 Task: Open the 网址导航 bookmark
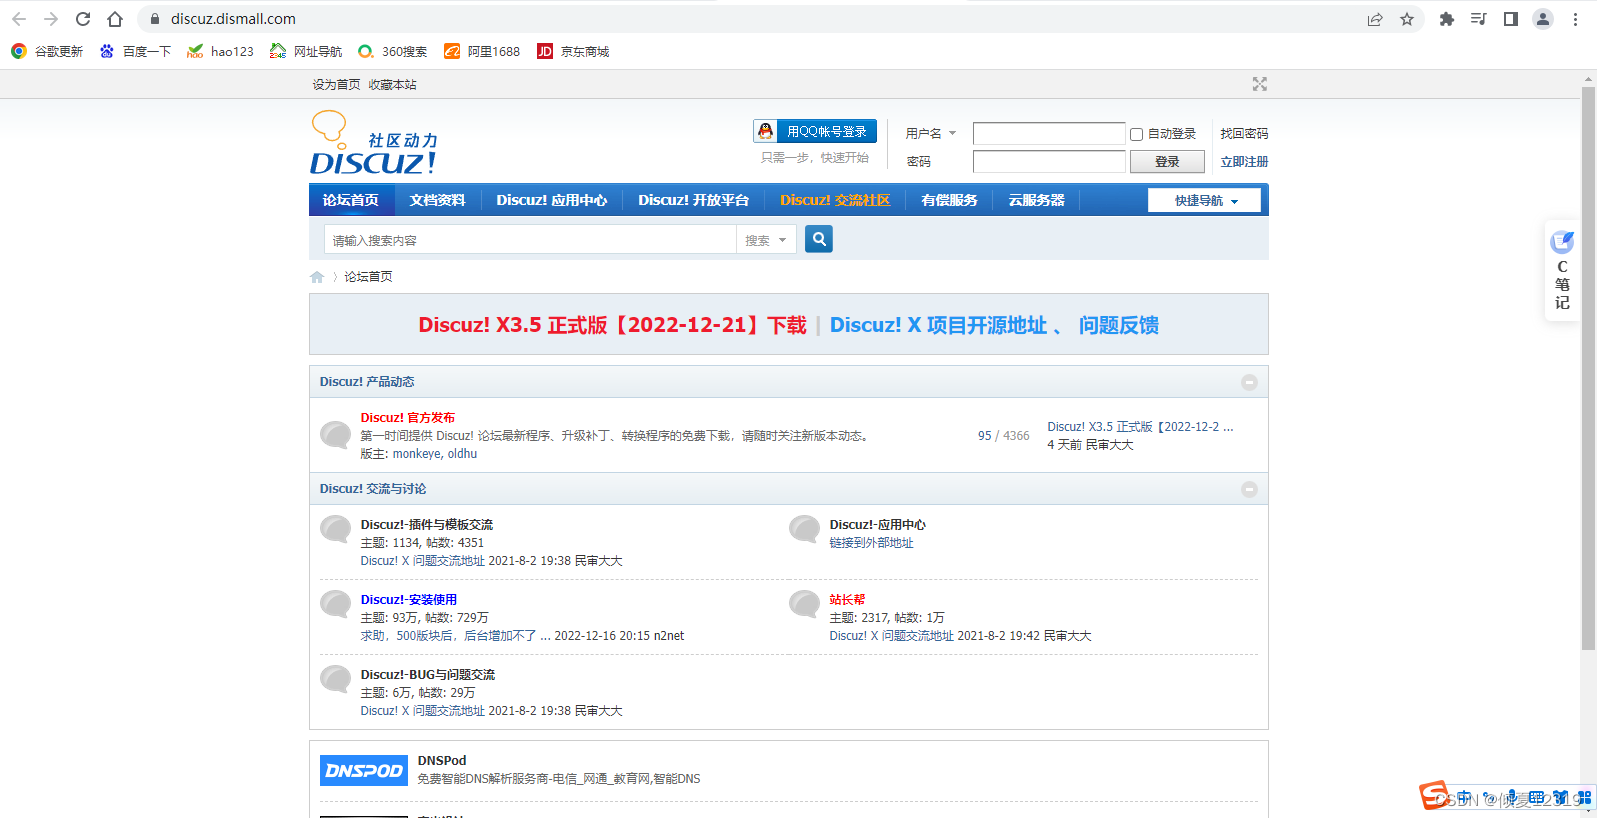[306, 51]
